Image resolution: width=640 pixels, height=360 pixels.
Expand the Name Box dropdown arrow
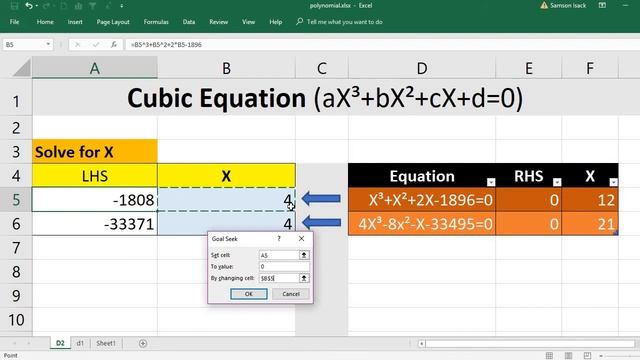point(48,44)
